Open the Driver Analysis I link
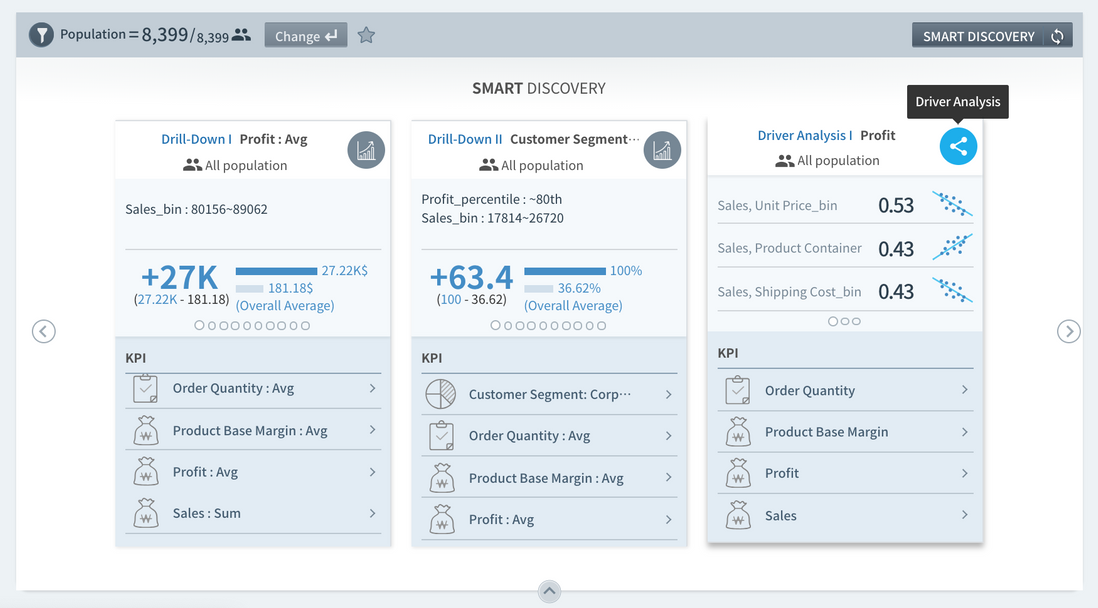Image resolution: width=1098 pixels, height=608 pixels. 805,135
